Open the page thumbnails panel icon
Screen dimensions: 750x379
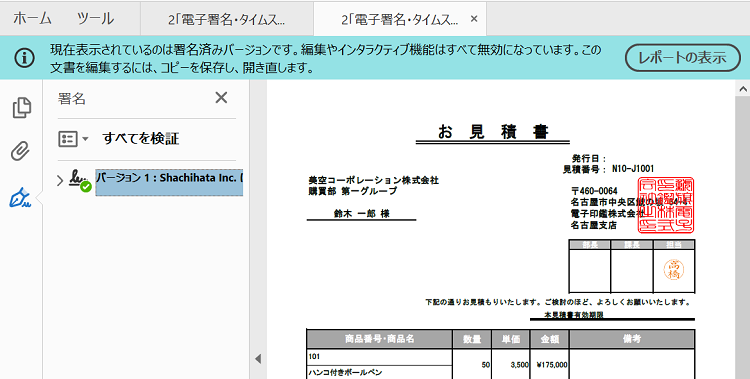(x=22, y=107)
